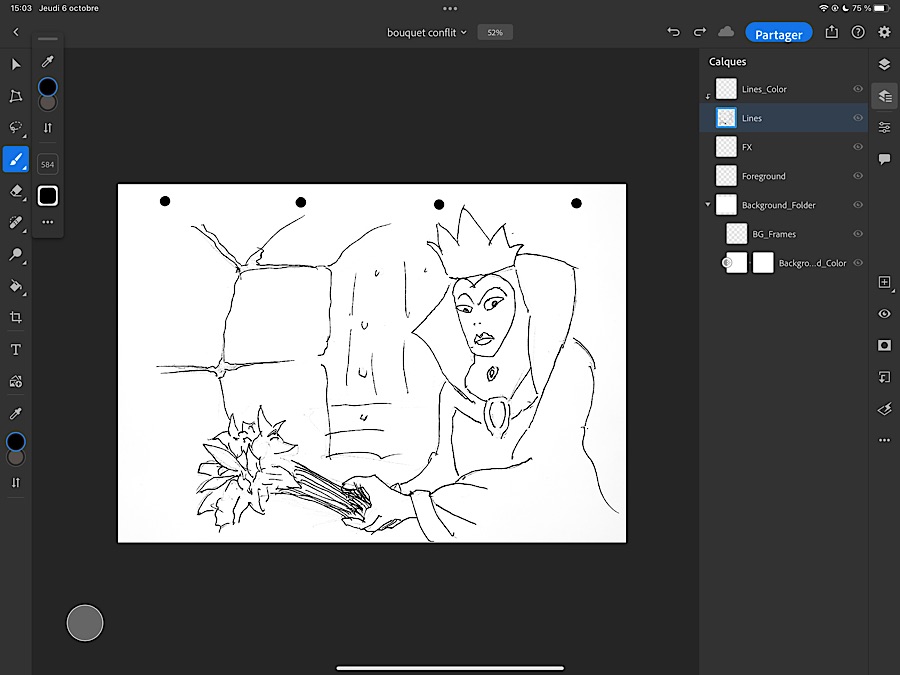Open filters and adjustments icon
Screen dimensions: 900x675
(885, 409)
